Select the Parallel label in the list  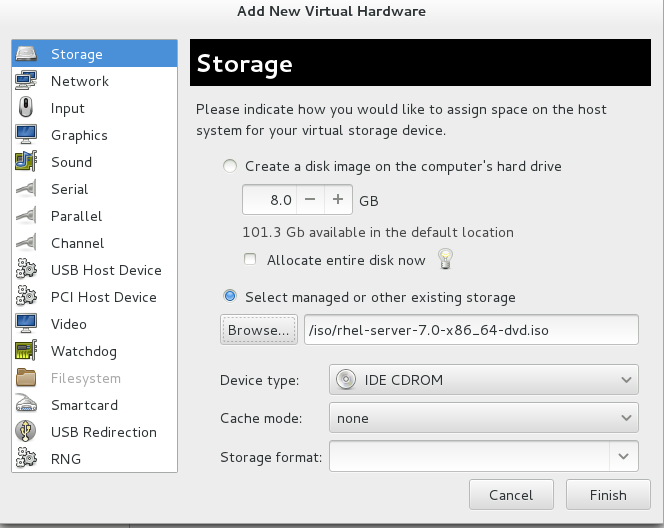[x=76, y=216]
